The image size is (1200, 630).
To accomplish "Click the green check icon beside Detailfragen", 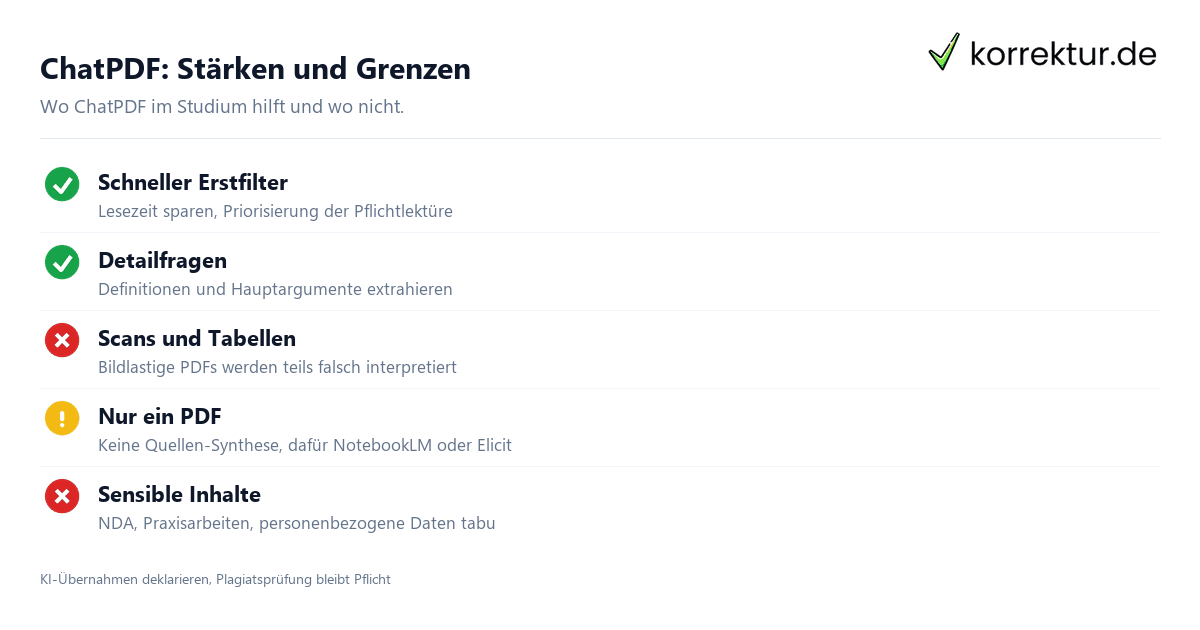I will (x=62, y=262).
